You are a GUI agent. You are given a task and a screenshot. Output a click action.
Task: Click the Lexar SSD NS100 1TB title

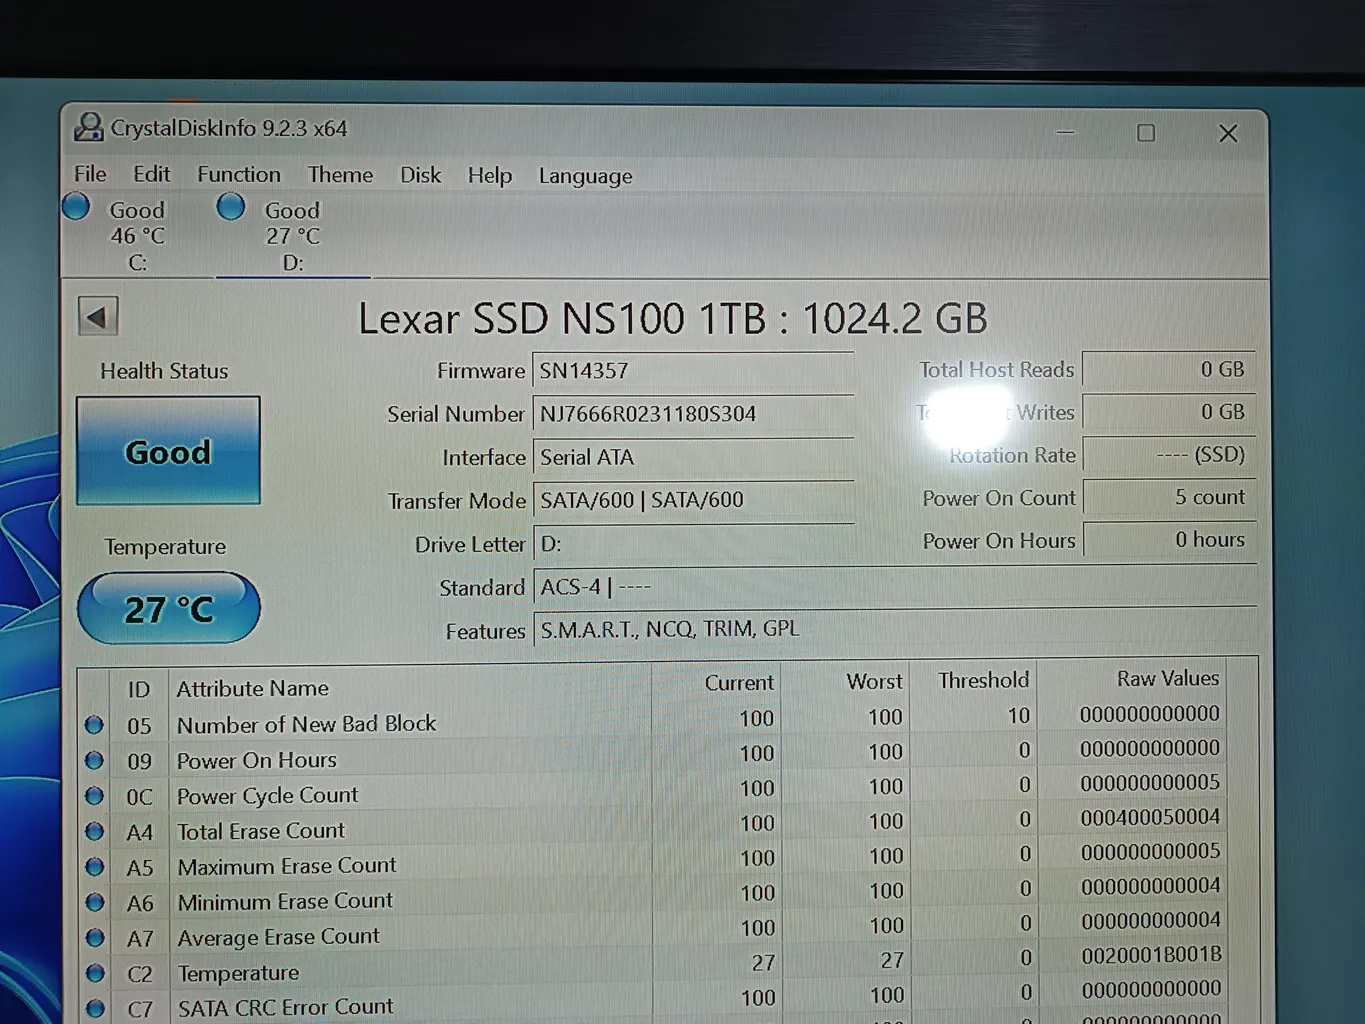672,319
